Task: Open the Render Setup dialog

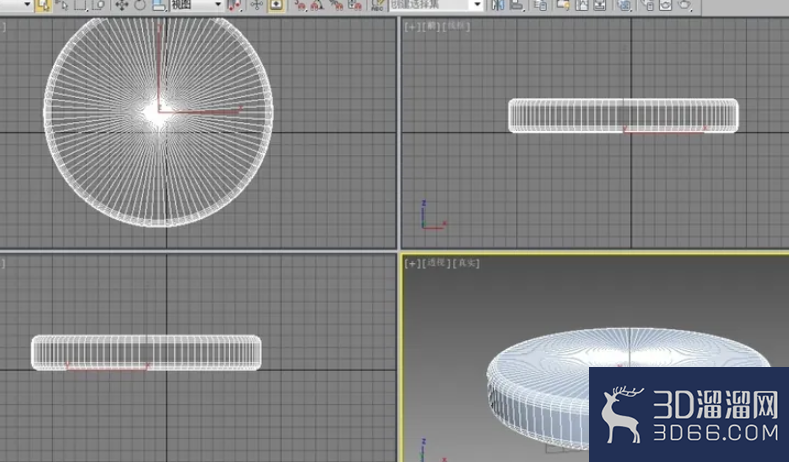Action: tap(648, 5)
